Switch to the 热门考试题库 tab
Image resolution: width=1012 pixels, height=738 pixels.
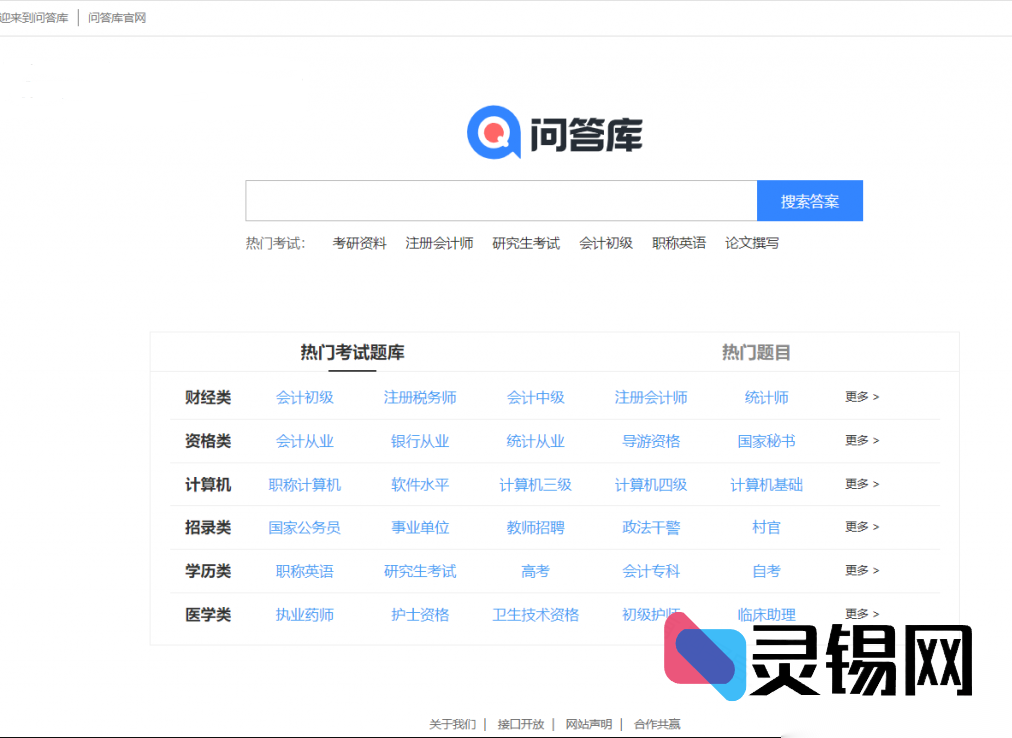(352, 352)
